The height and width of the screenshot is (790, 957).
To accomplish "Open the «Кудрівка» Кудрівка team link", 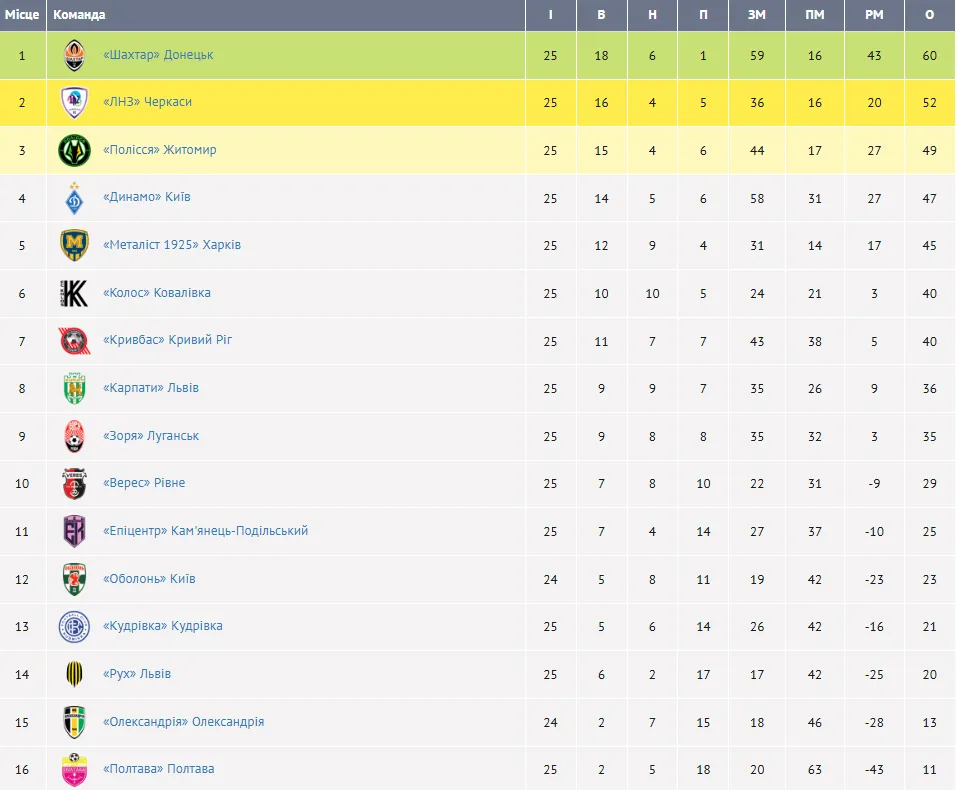I will pos(163,626).
